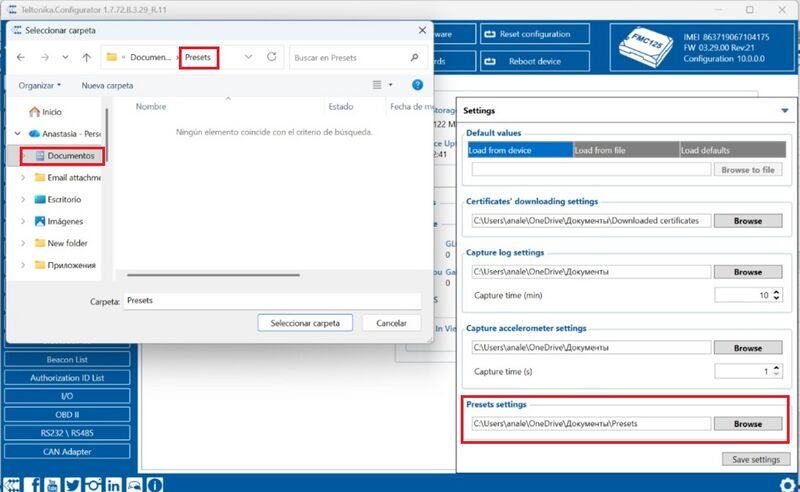
Task: Open the Organizar menu
Action: pyautogui.click(x=40, y=85)
